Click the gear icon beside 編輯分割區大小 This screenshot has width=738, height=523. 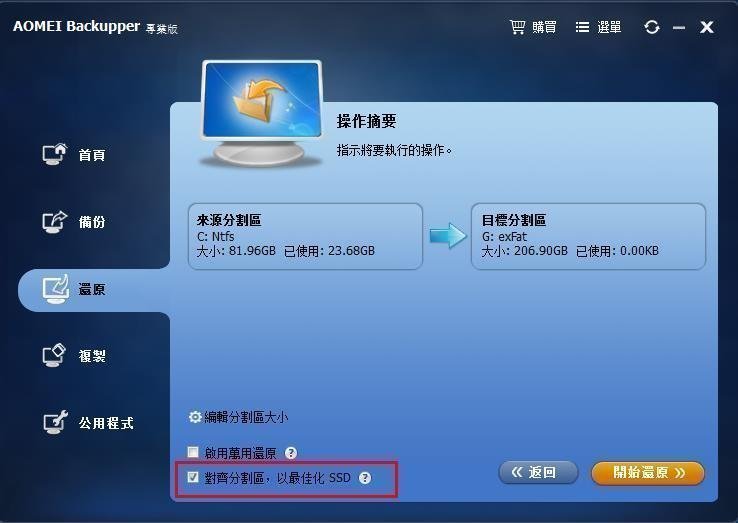click(195, 417)
